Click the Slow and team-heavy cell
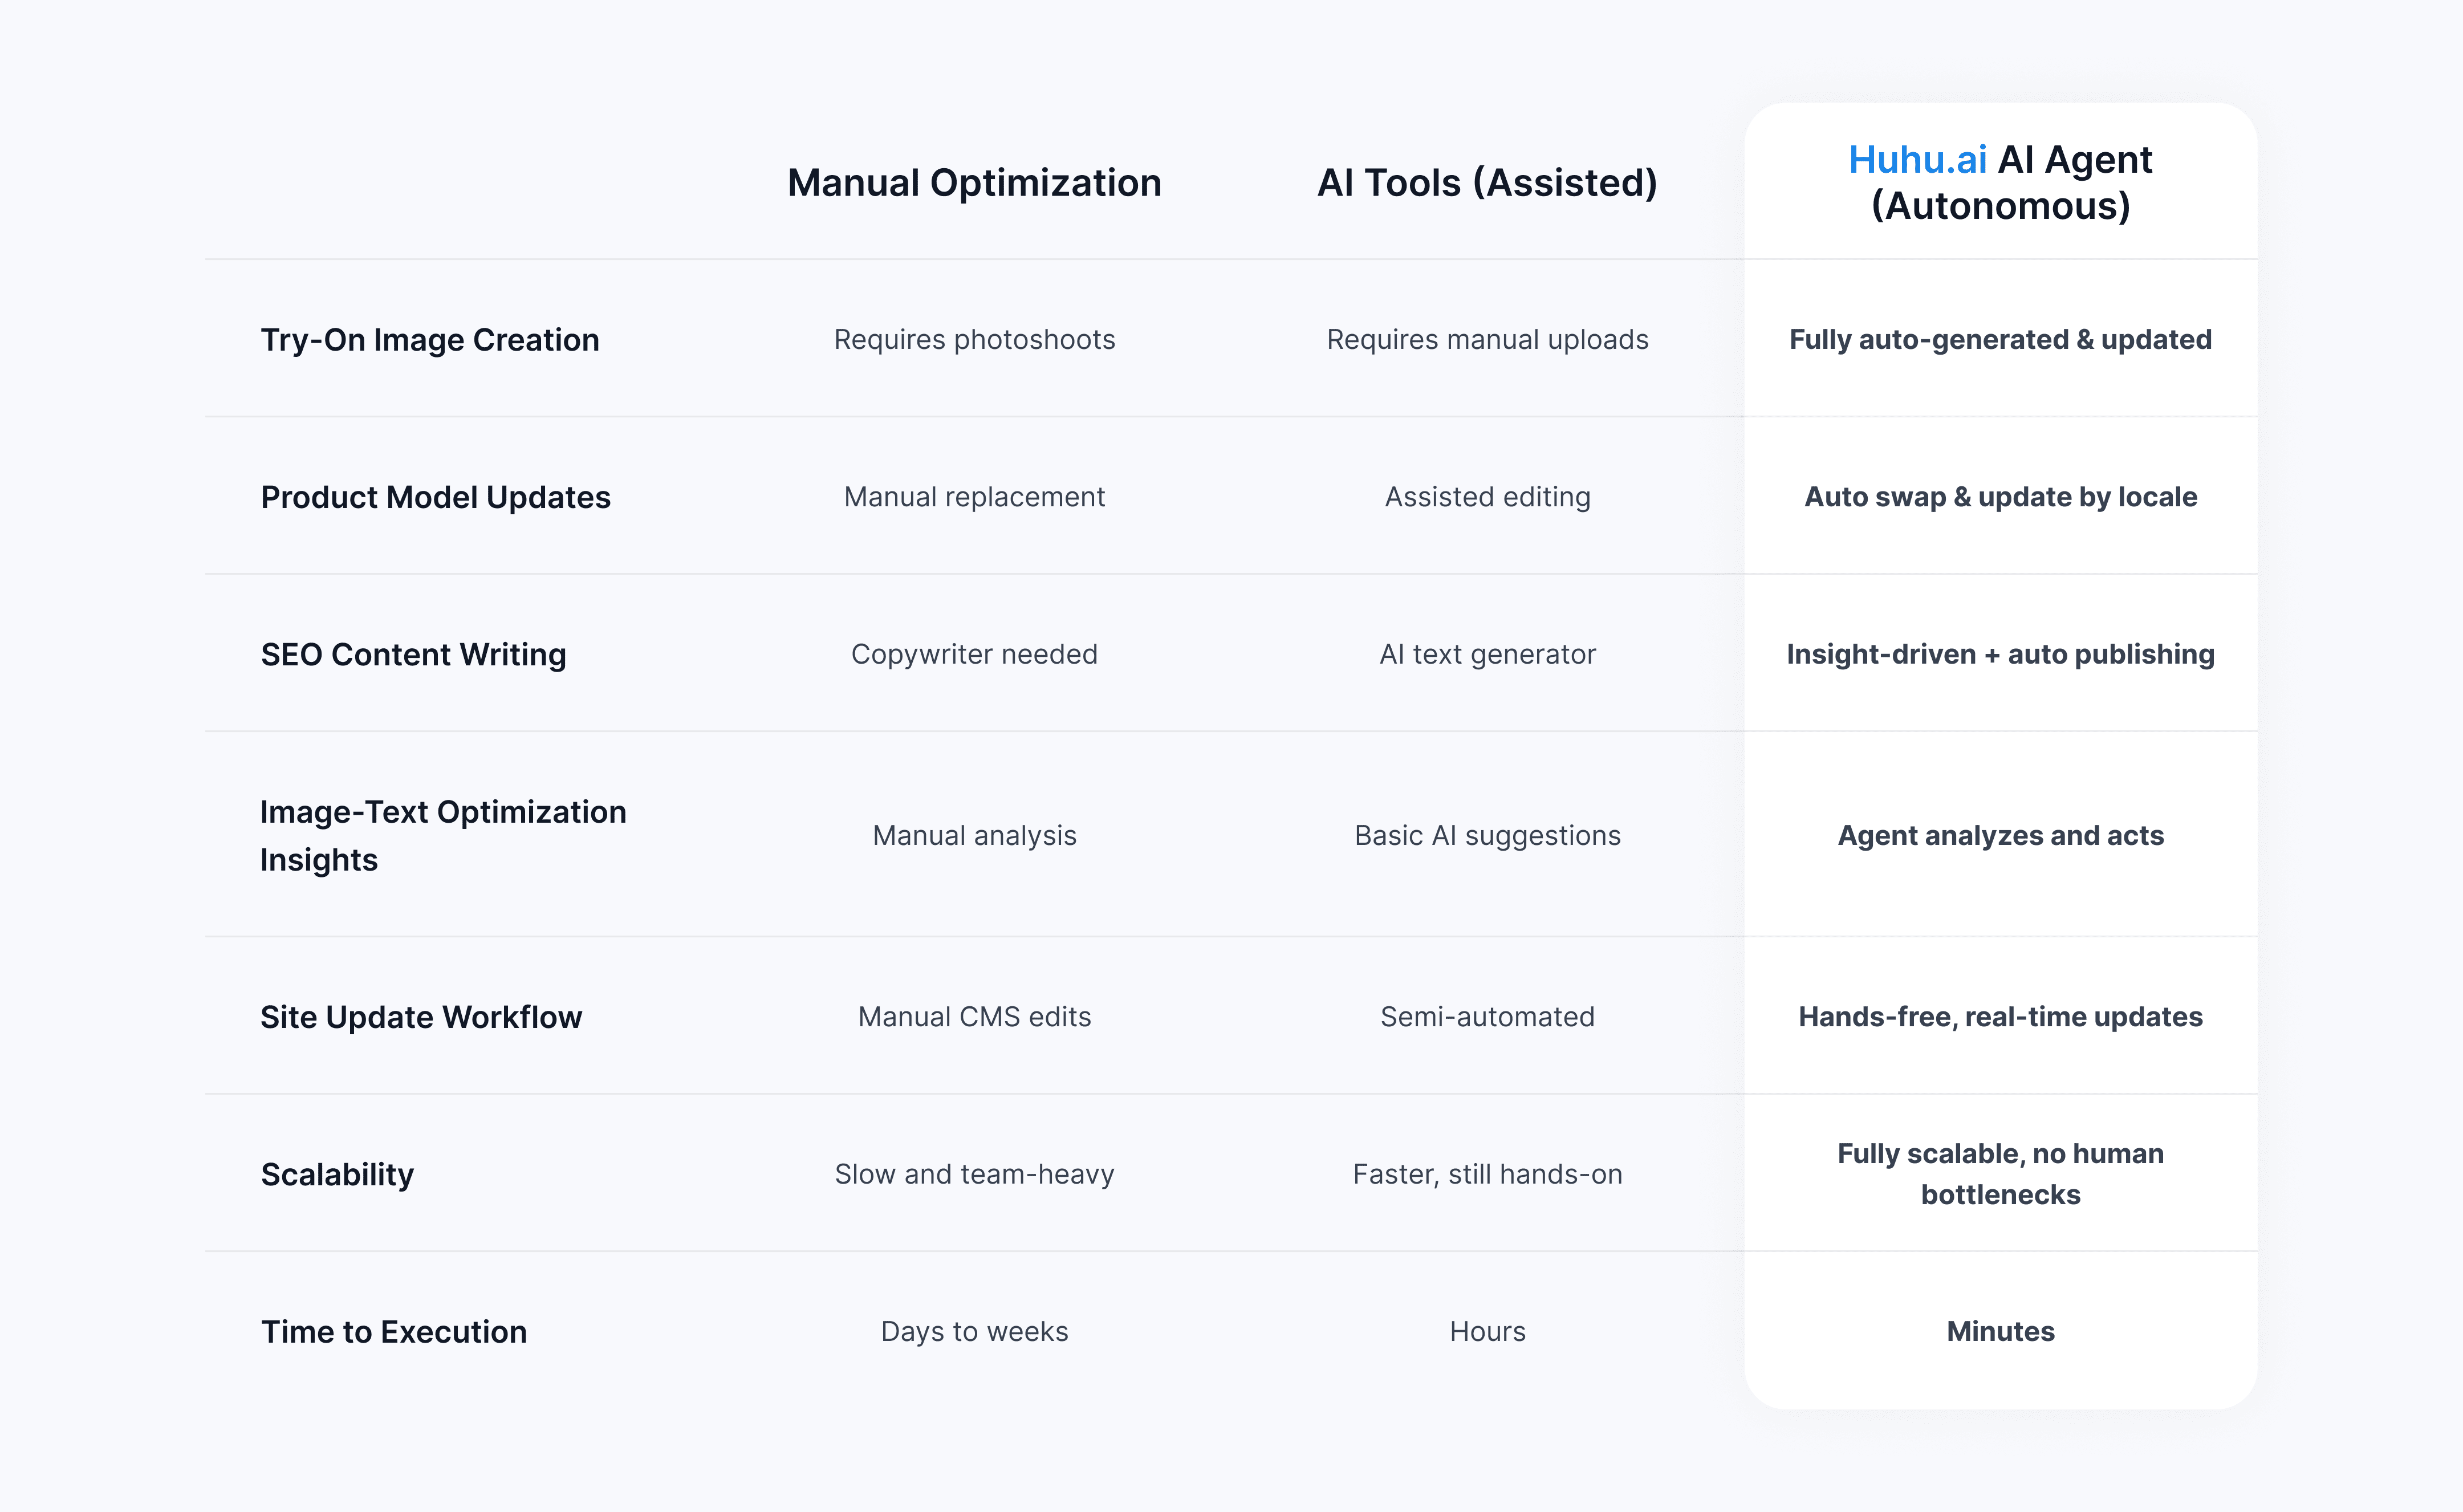 (974, 1174)
